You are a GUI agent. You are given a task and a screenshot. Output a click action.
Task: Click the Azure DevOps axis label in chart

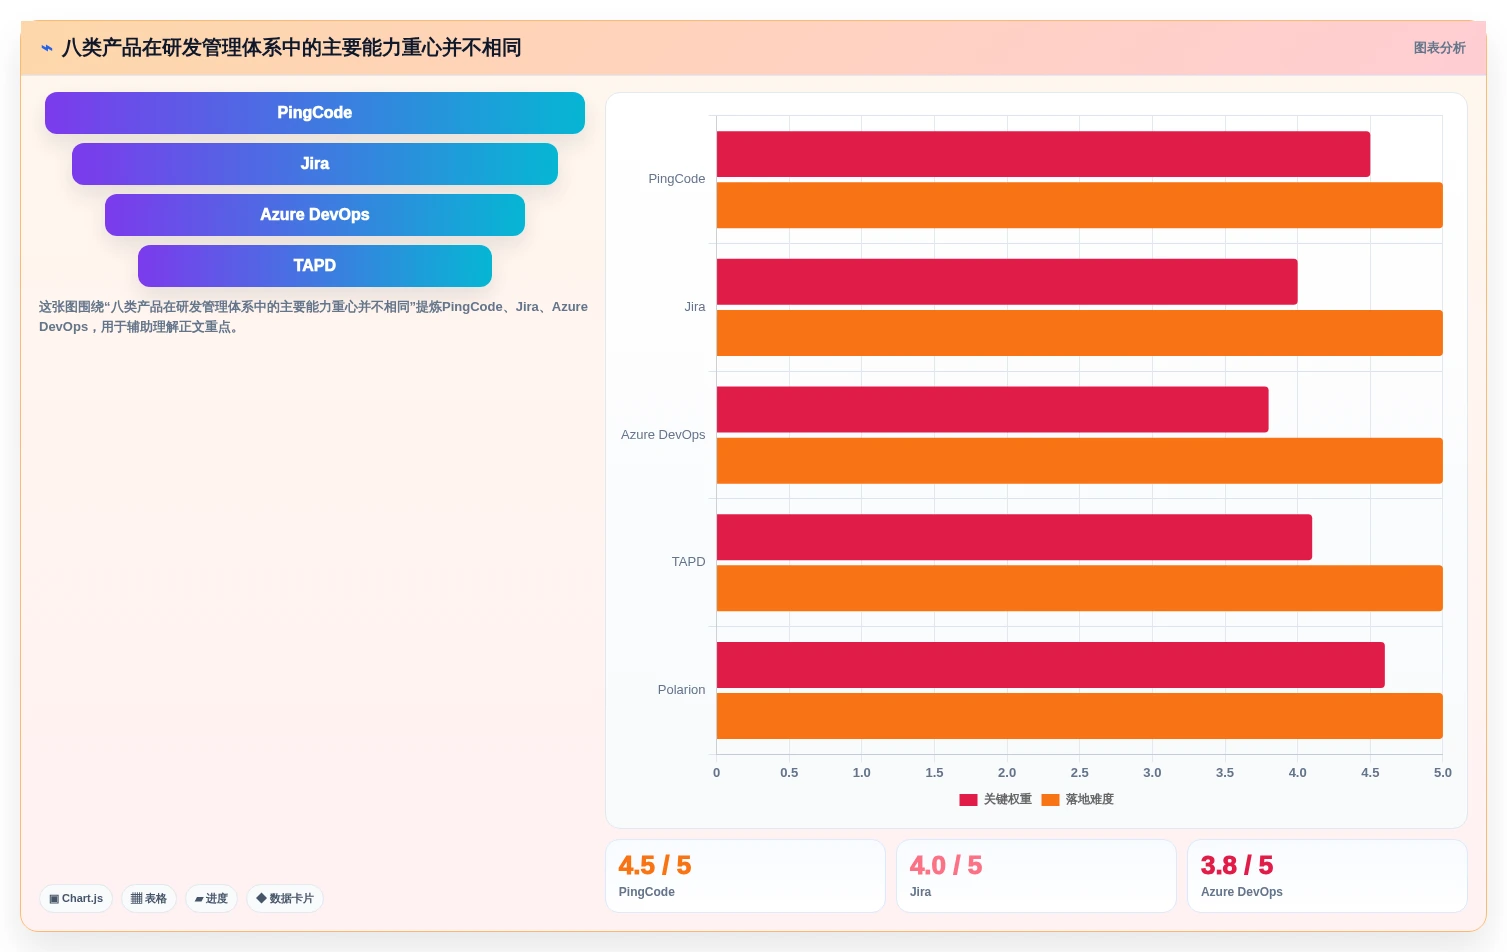[x=663, y=435]
